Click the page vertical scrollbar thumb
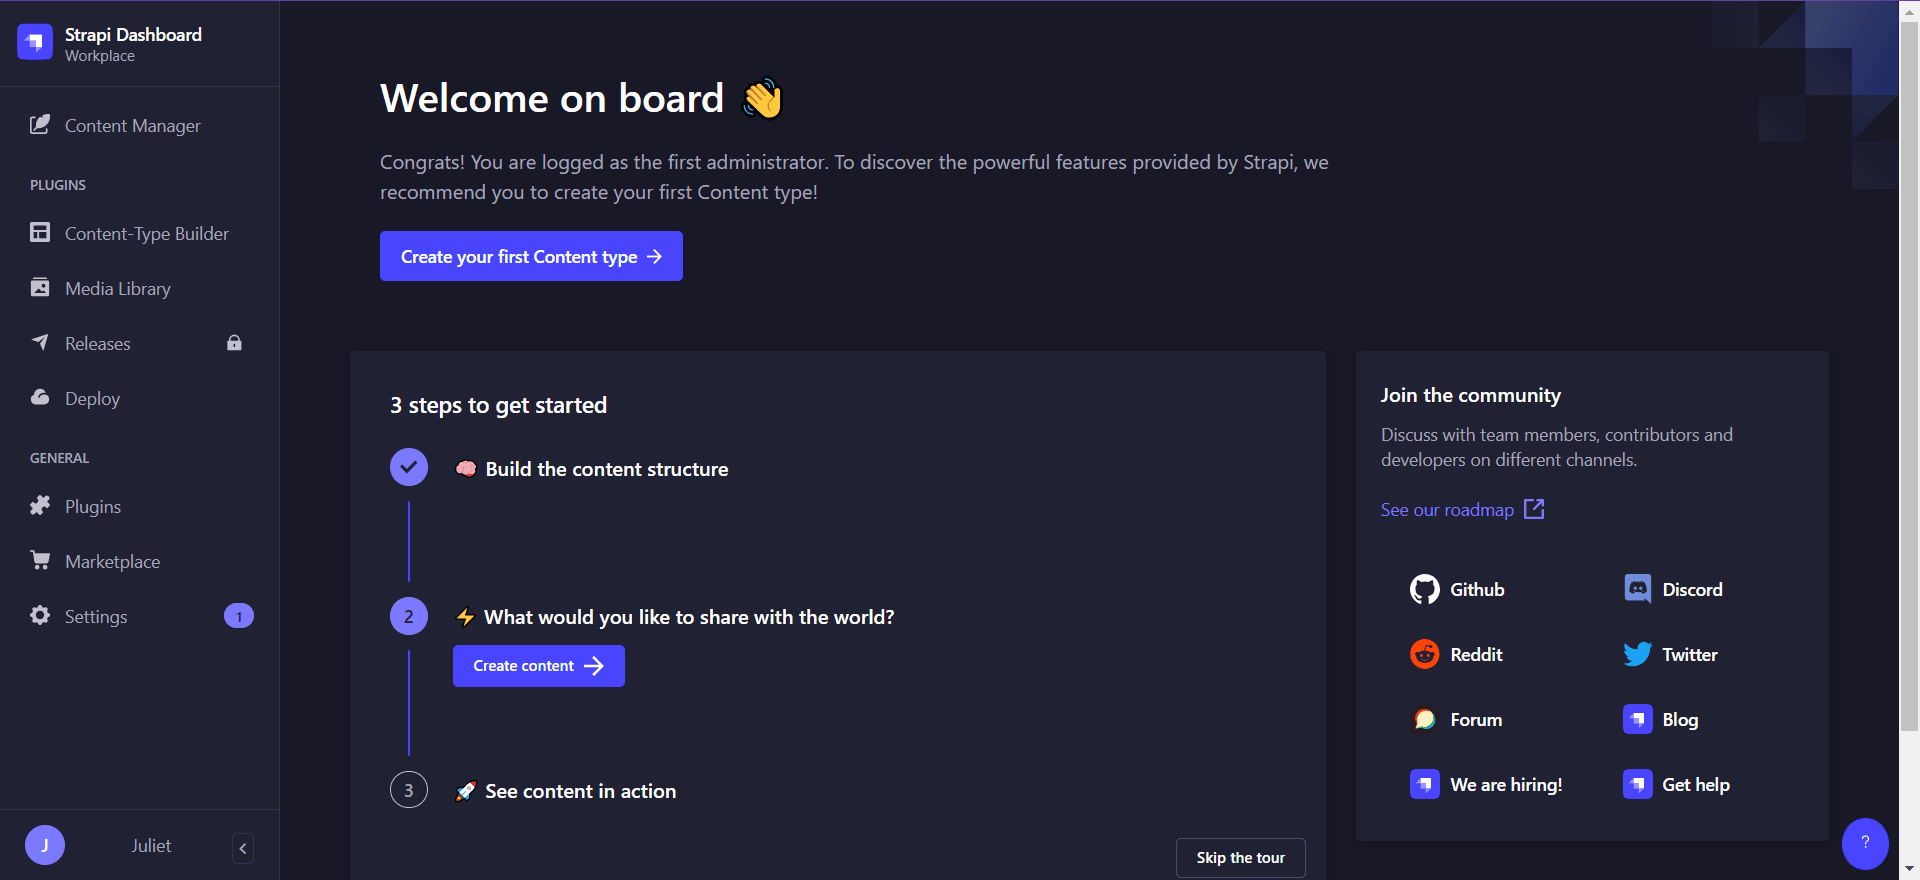 pos(1909,375)
